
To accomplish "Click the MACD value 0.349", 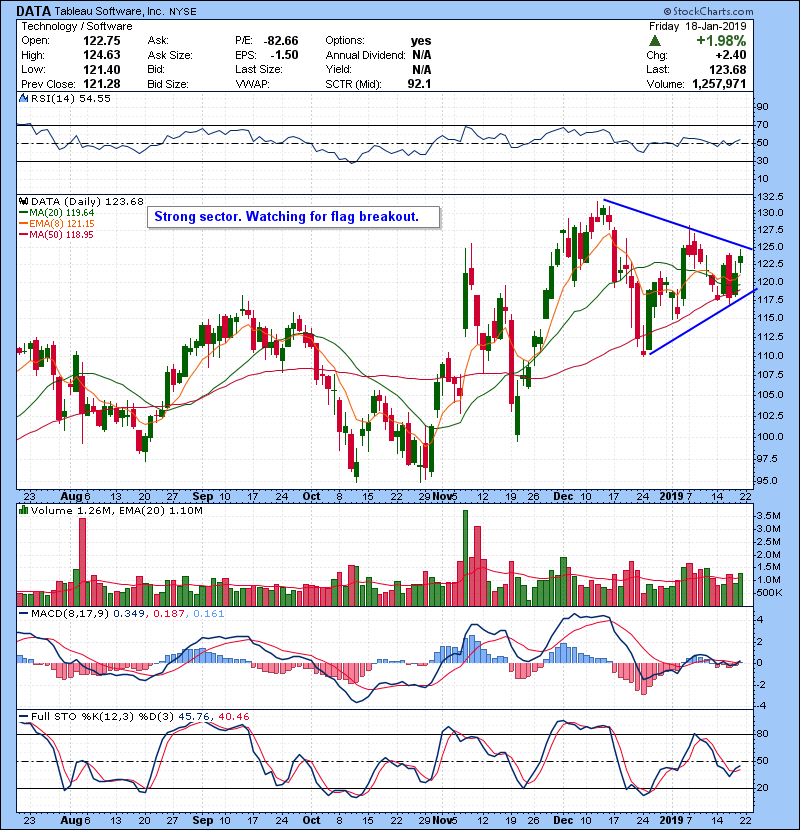I will coord(129,614).
